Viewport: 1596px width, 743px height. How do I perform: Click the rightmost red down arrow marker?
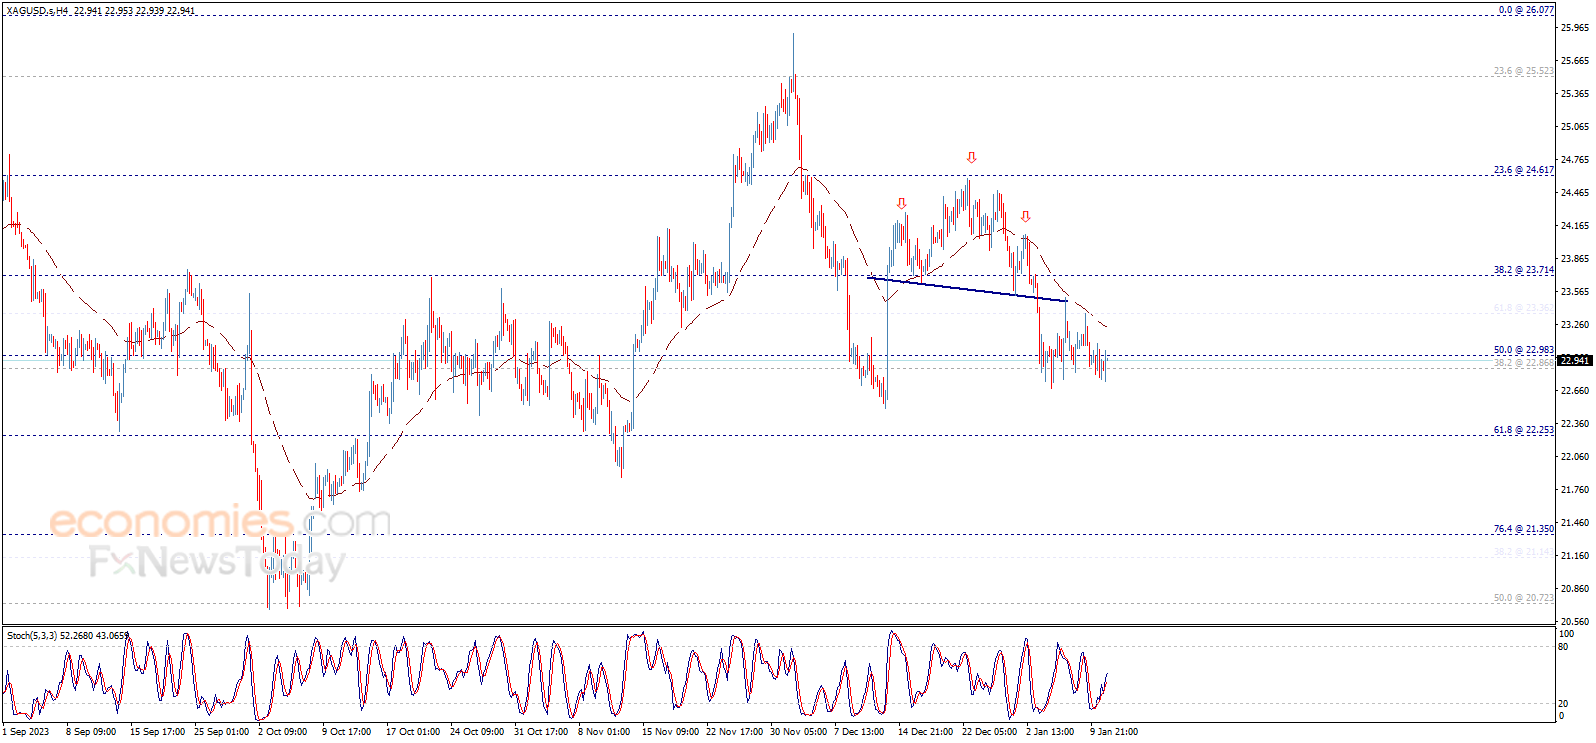click(x=1025, y=216)
